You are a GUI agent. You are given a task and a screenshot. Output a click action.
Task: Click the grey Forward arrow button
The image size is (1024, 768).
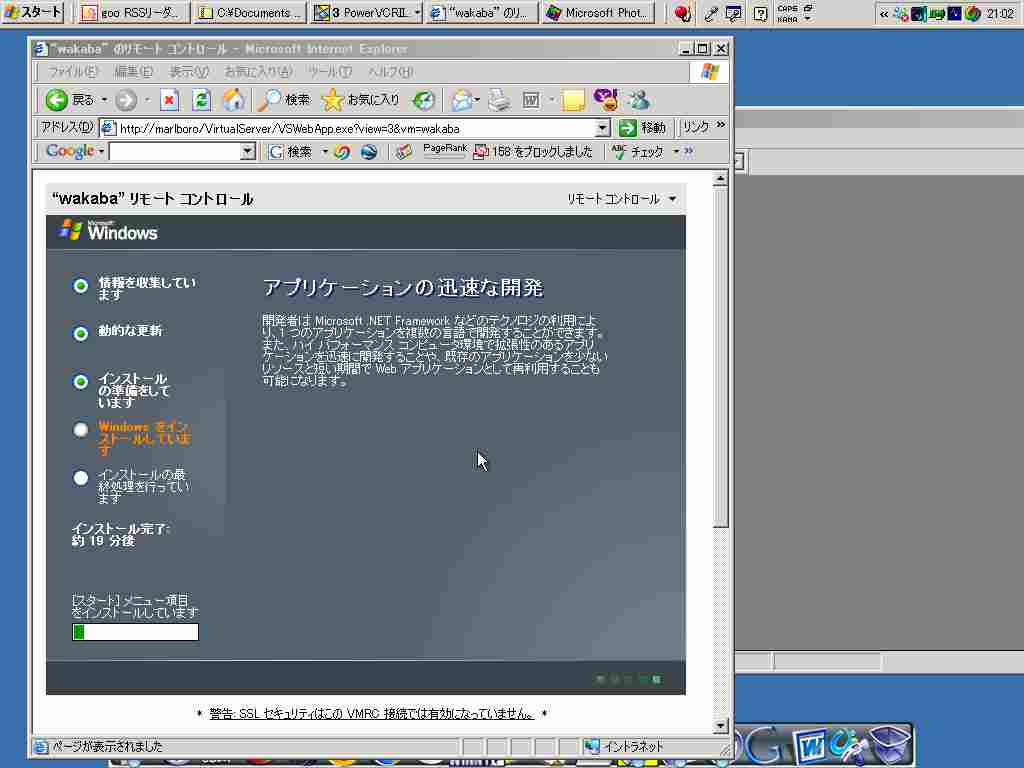coord(126,100)
